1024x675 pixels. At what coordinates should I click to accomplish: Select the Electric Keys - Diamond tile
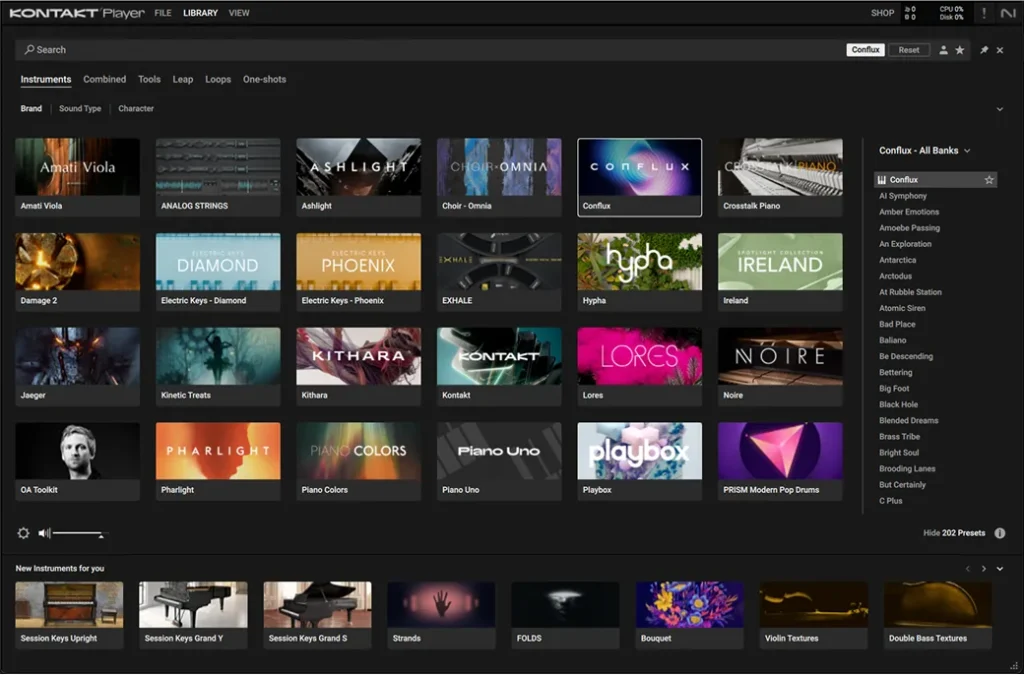(x=218, y=272)
